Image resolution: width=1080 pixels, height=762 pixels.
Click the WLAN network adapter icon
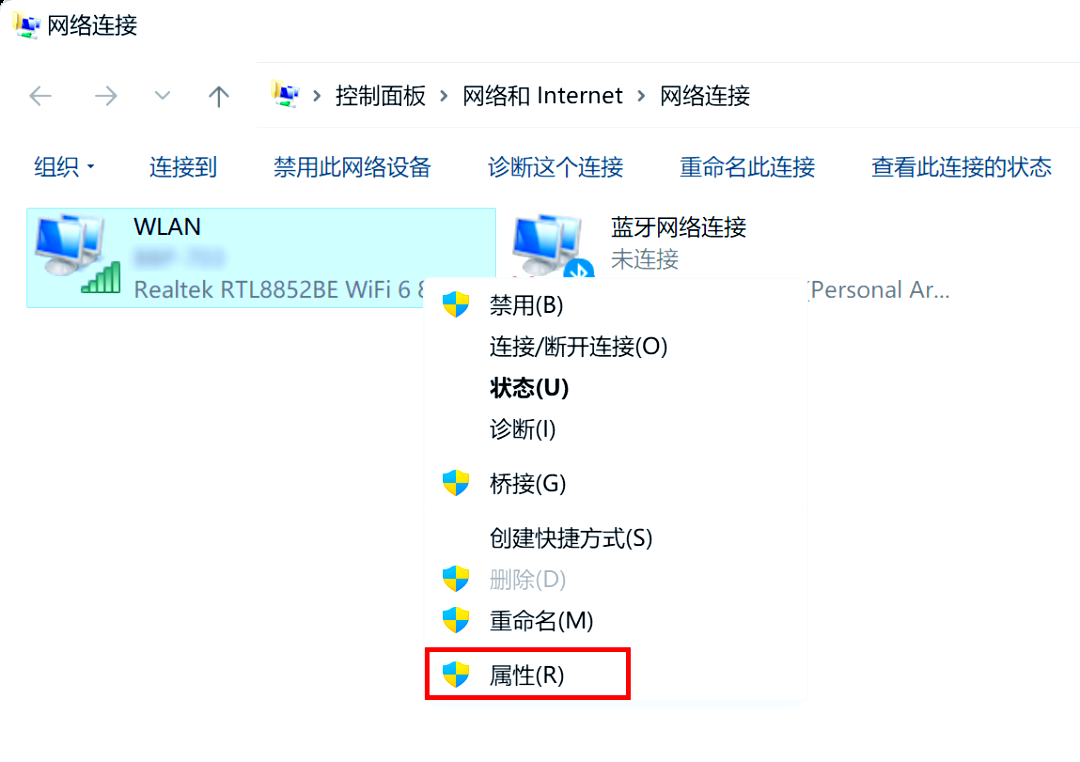(76, 254)
